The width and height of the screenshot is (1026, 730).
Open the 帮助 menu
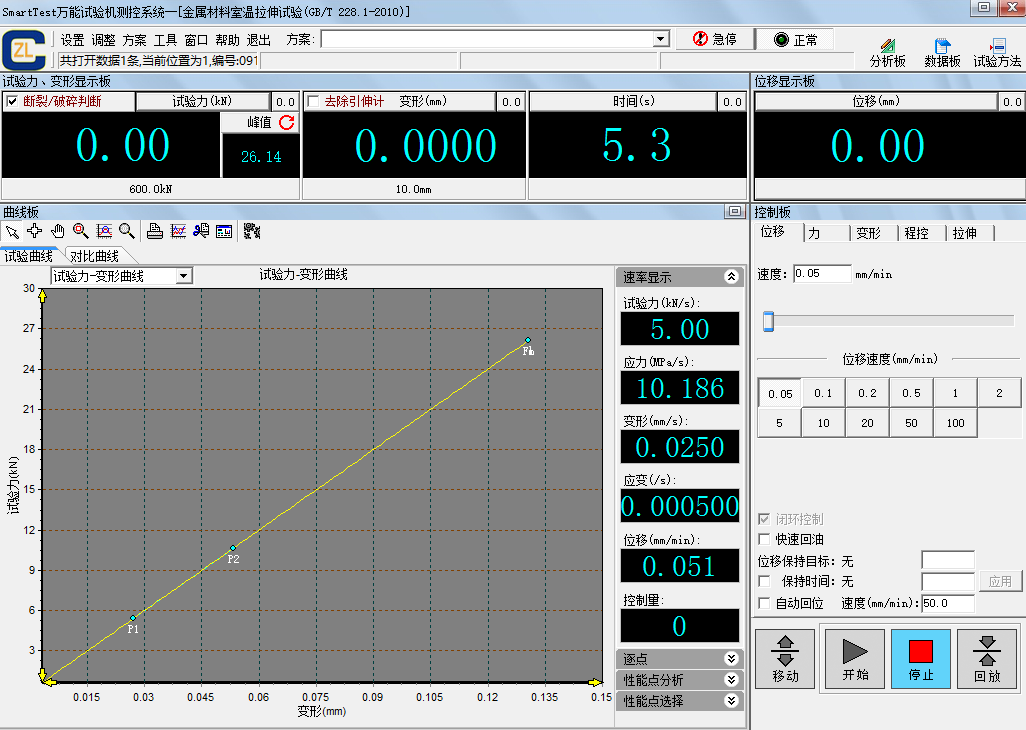[228, 40]
